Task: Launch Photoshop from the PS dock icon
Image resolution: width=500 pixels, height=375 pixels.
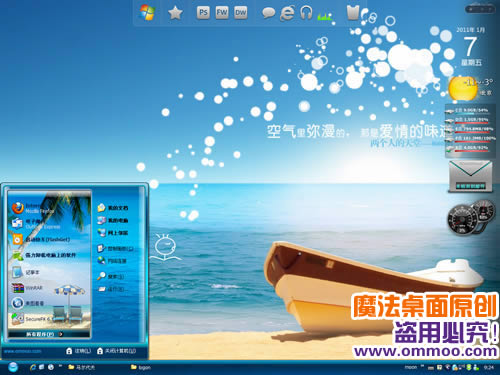Action: pos(203,13)
